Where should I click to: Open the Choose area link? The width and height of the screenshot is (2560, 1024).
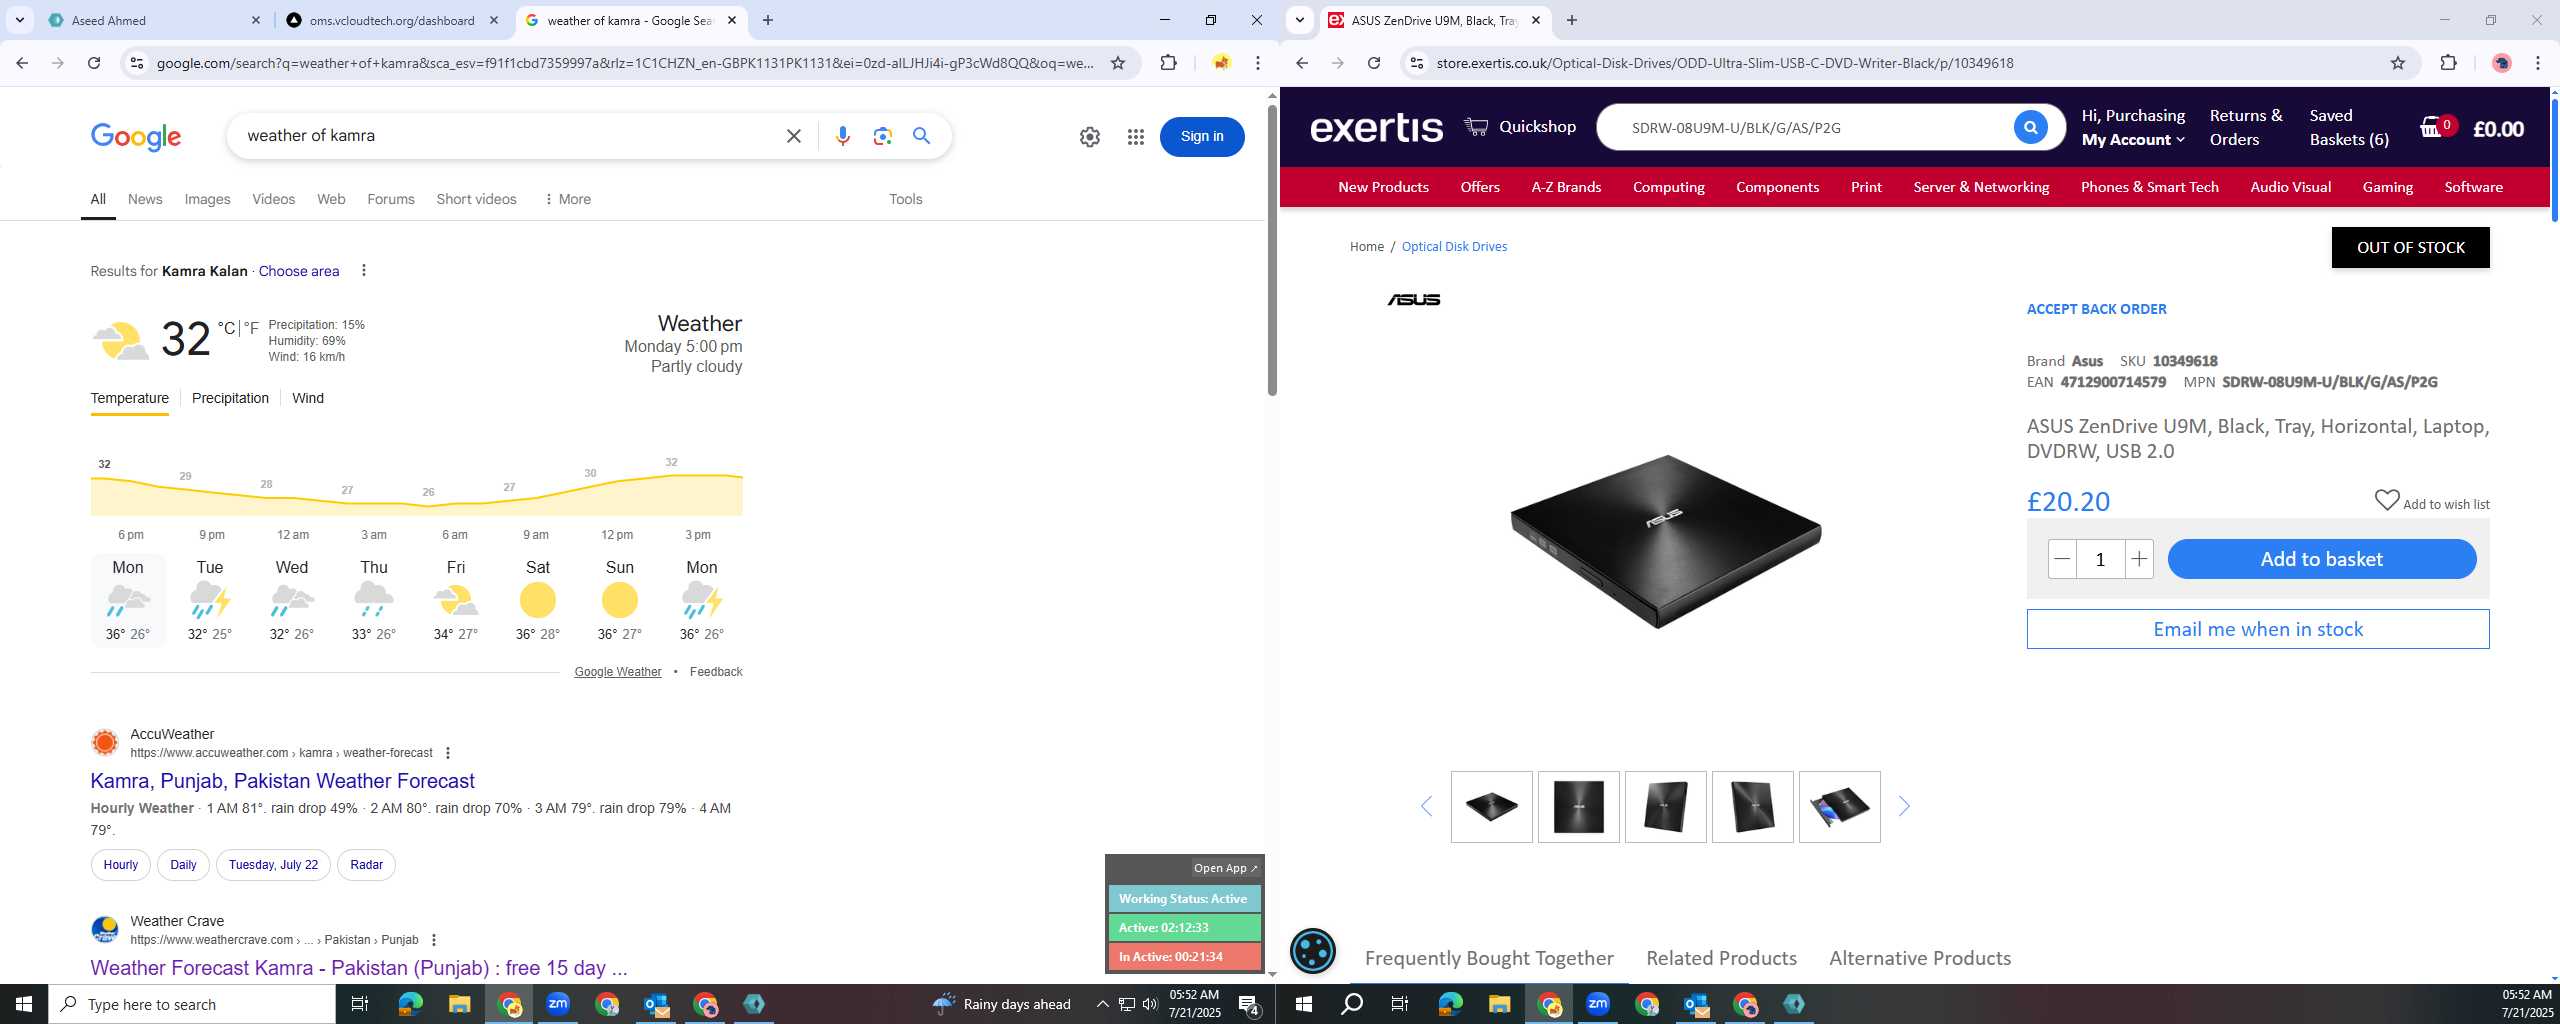tap(298, 271)
